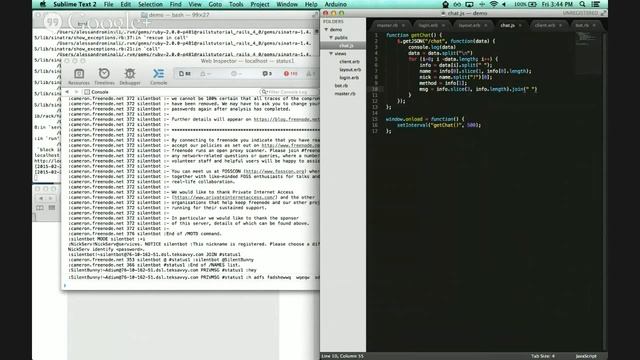This screenshot has width=640, height=360.
Task: Open the Tools menu
Action: point(236,4)
